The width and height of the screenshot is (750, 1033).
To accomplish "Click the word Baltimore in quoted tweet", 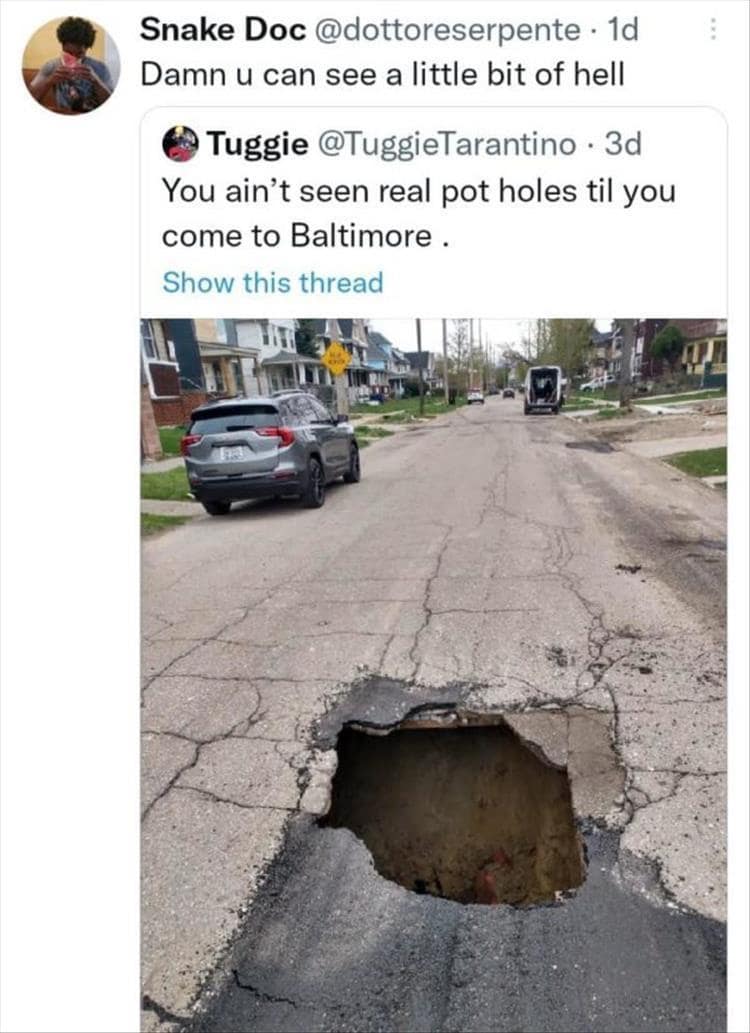I will pos(361,236).
